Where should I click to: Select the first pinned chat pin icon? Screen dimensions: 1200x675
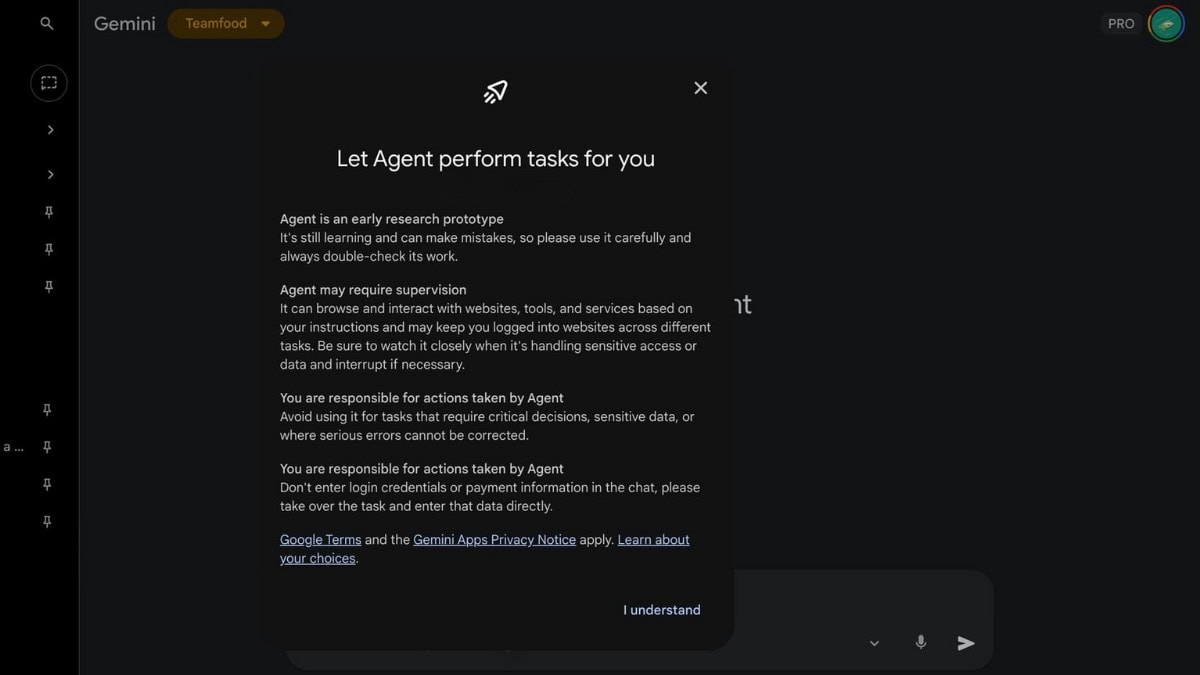click(x=48, y=211)
